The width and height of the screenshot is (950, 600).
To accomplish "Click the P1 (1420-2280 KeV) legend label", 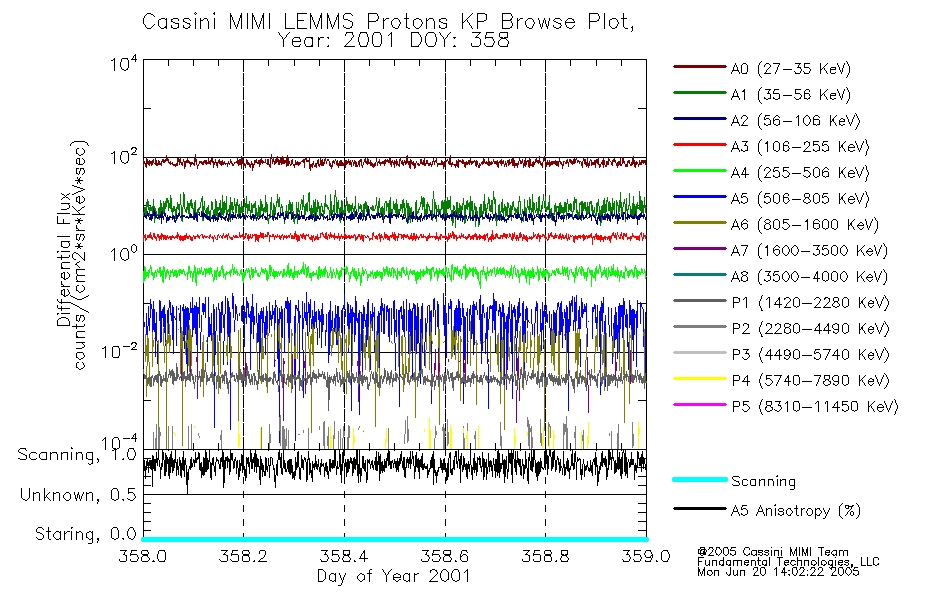I will tap(810, 303).
